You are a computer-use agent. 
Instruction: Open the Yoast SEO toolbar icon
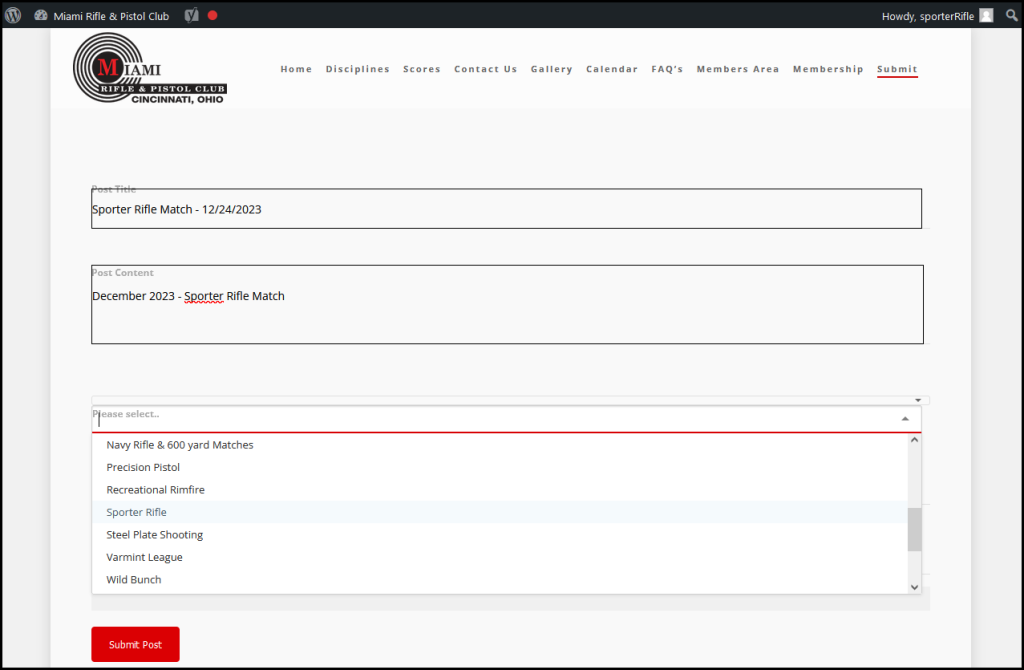pyautogui.click(x=191, y=15)
